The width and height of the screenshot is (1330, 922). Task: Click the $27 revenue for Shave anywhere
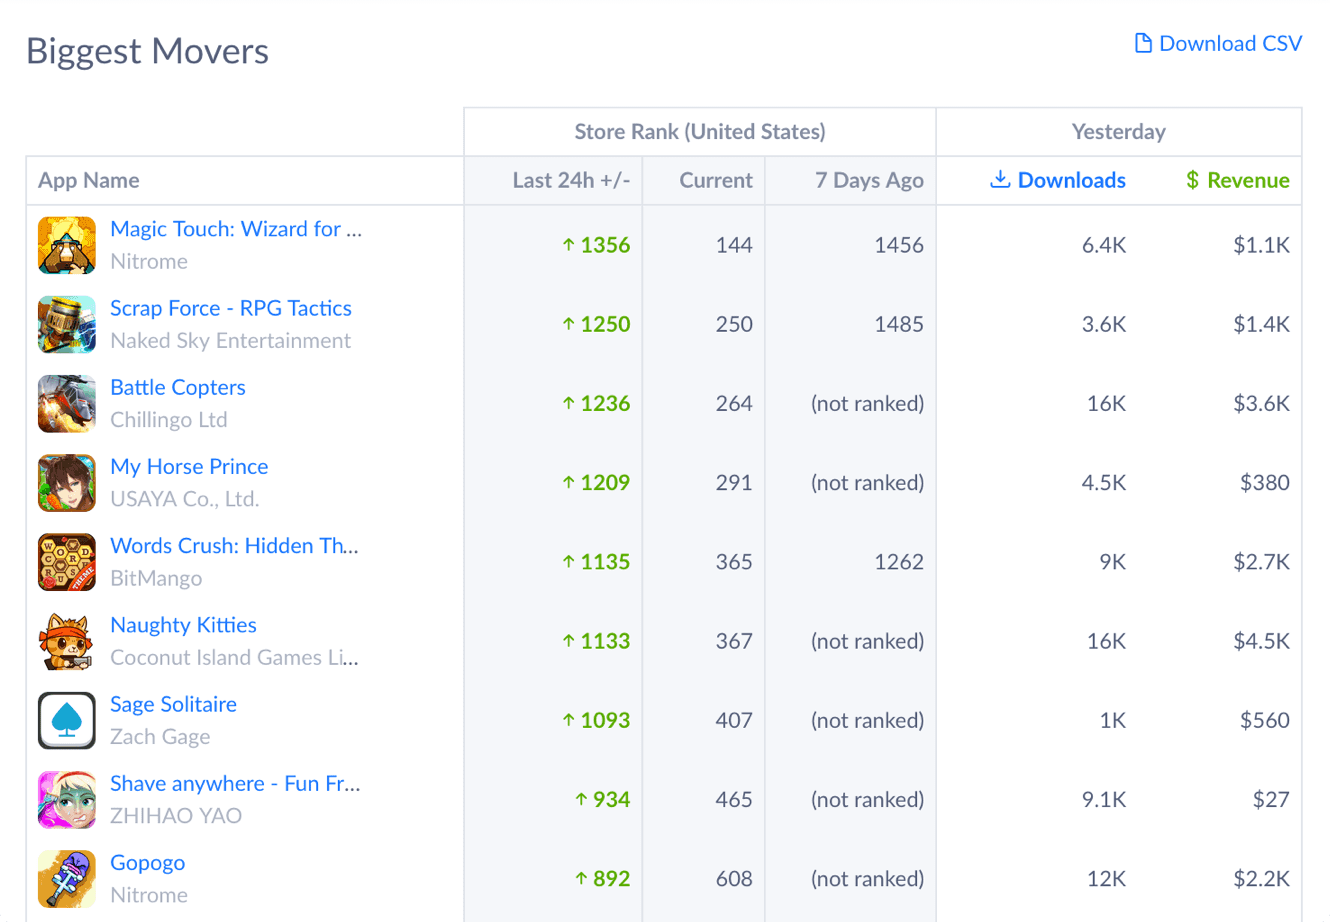[1271, 799]
